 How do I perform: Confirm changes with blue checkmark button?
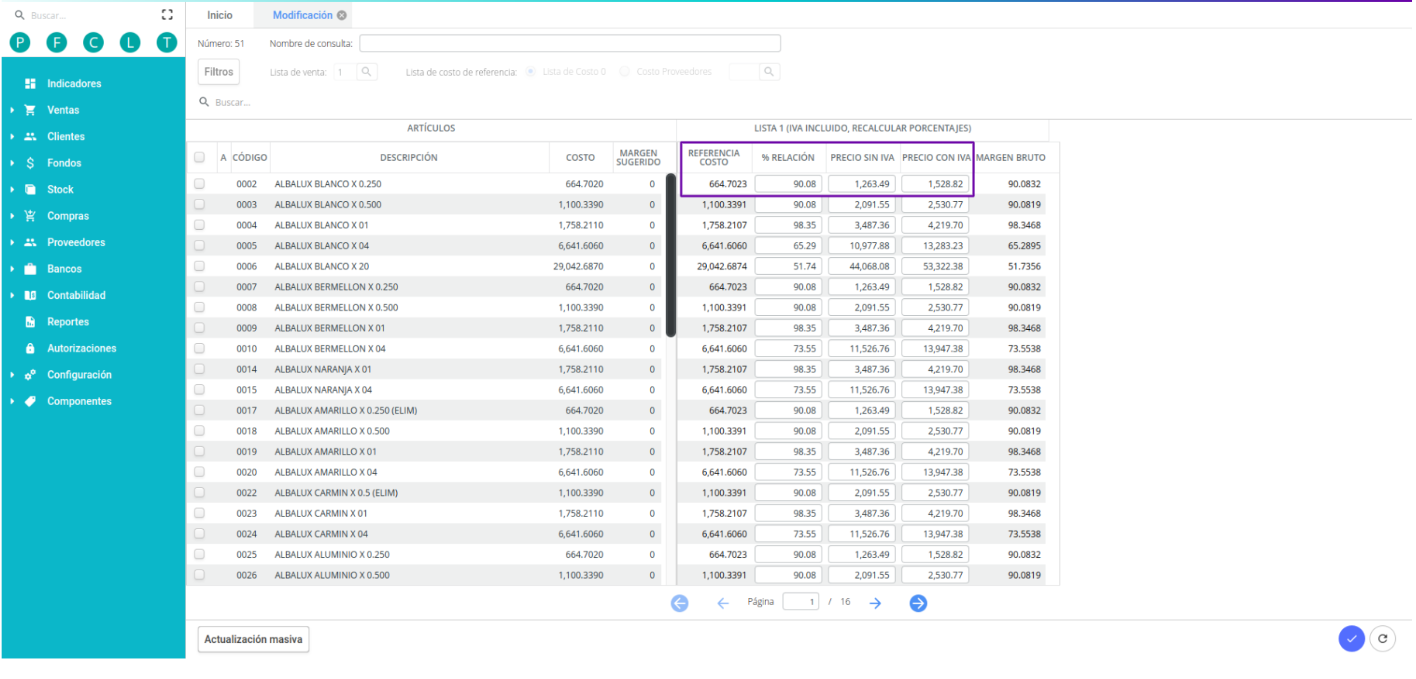pyautogui.click(x=1351, y=638)
